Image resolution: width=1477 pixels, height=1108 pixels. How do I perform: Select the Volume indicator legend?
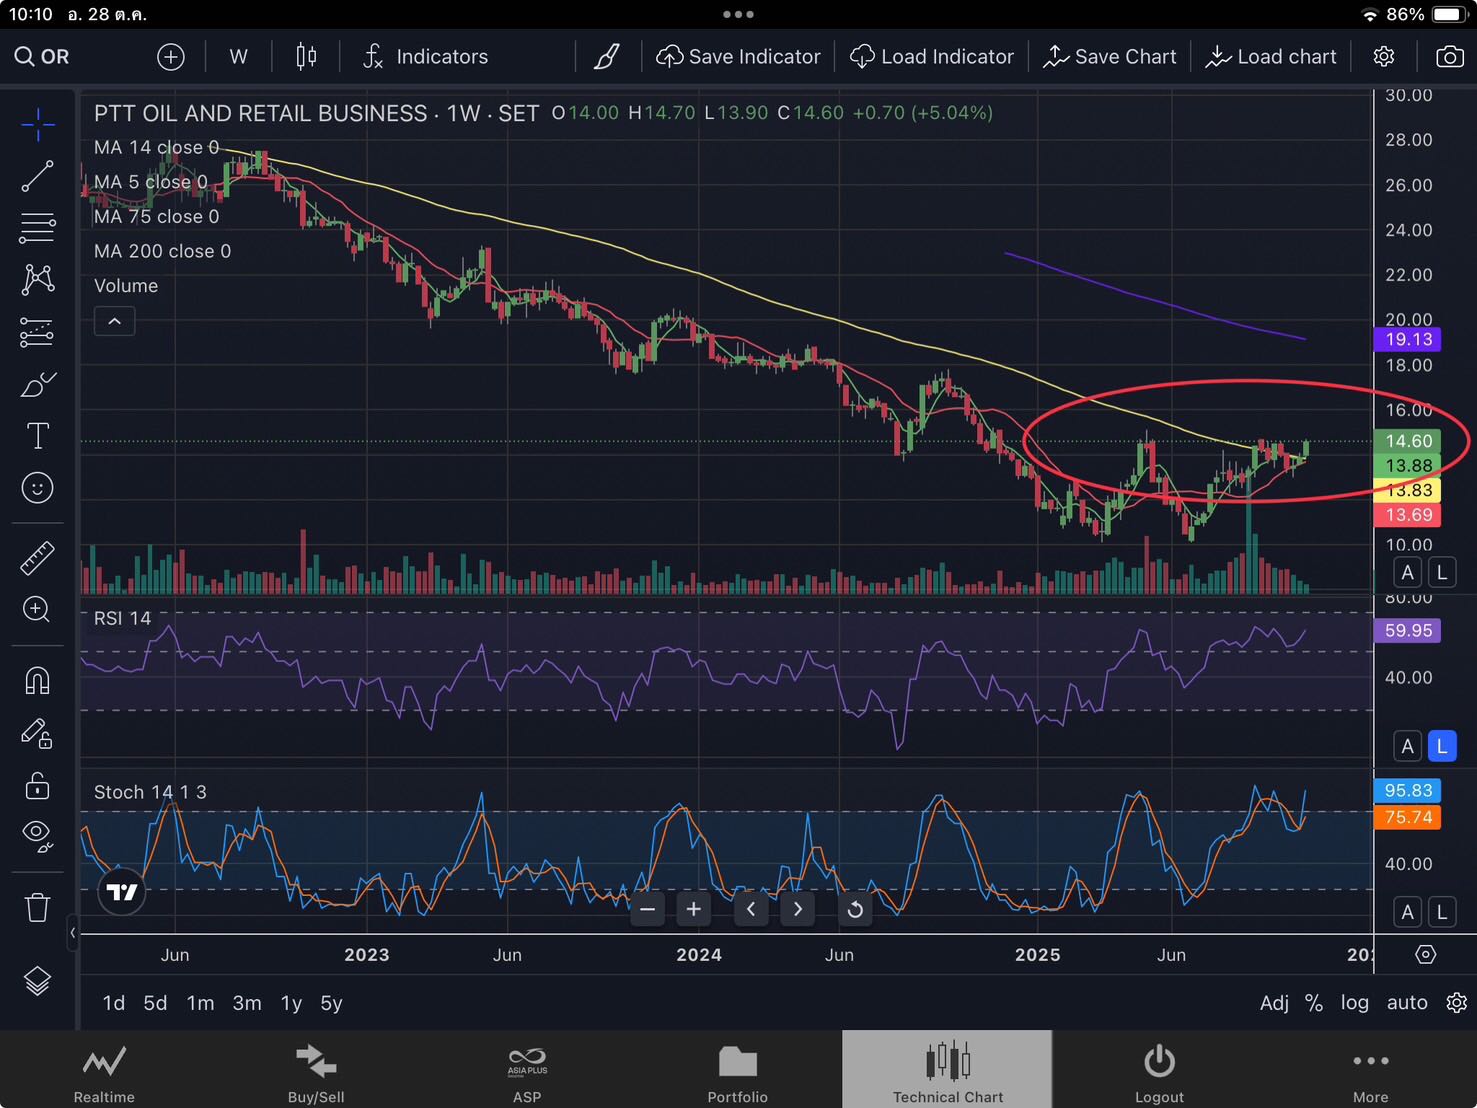pyautogui.click(x=126, y=286)
